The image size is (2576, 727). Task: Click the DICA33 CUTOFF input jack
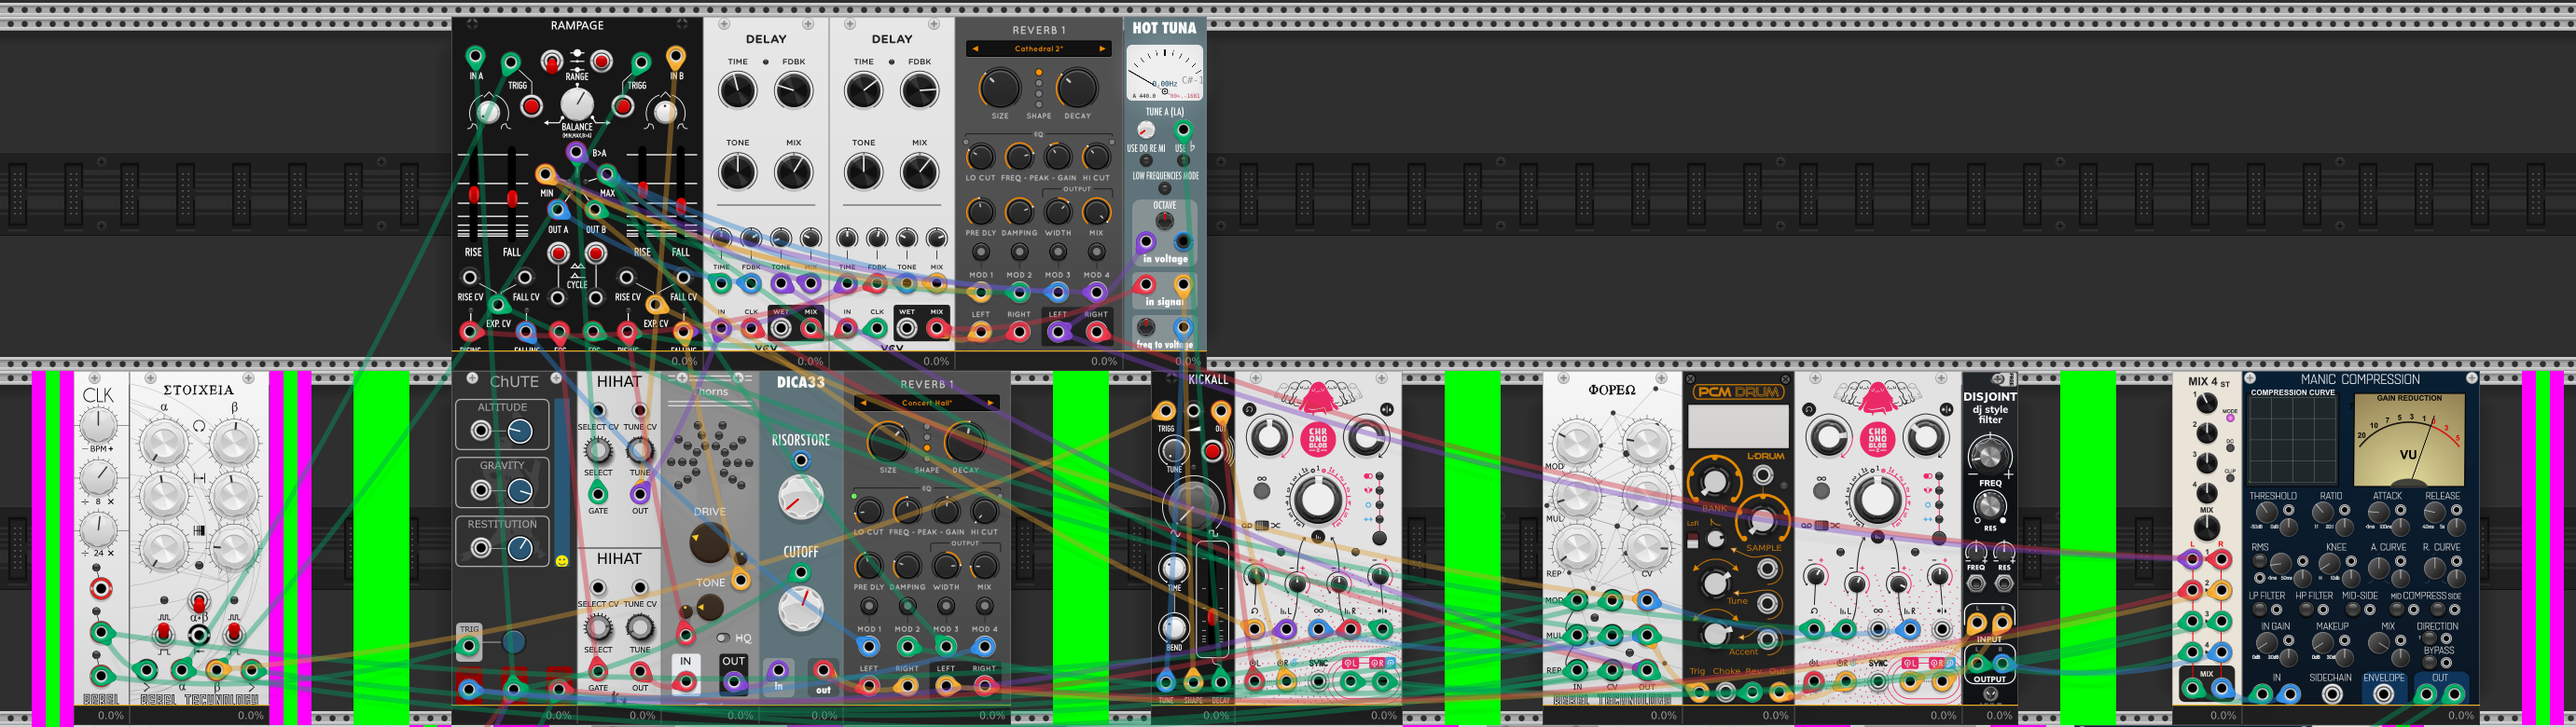click(x=800, y=573)
